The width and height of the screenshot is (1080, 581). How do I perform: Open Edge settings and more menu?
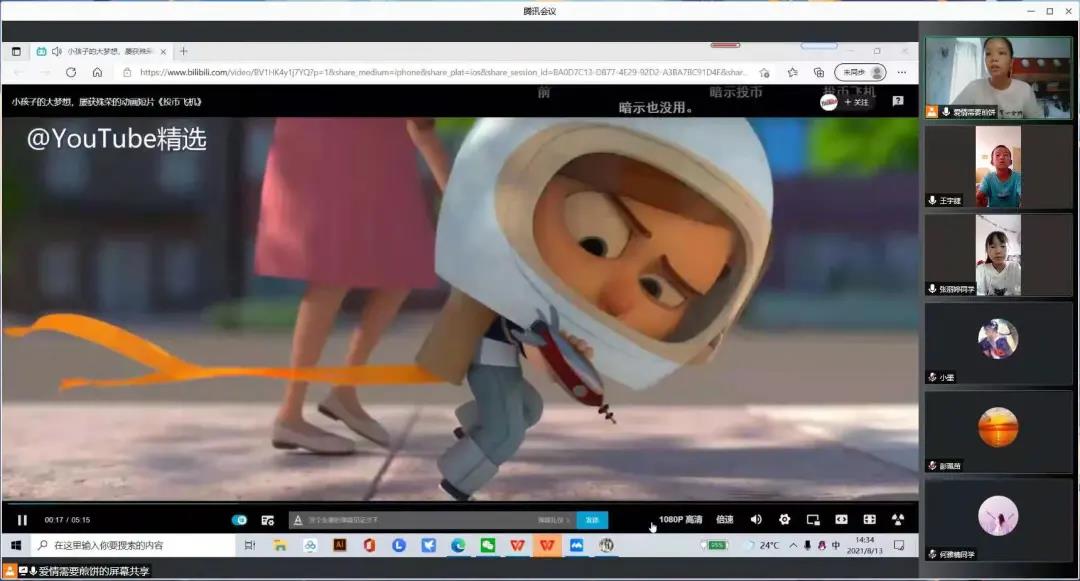click(x=902, y=72)
